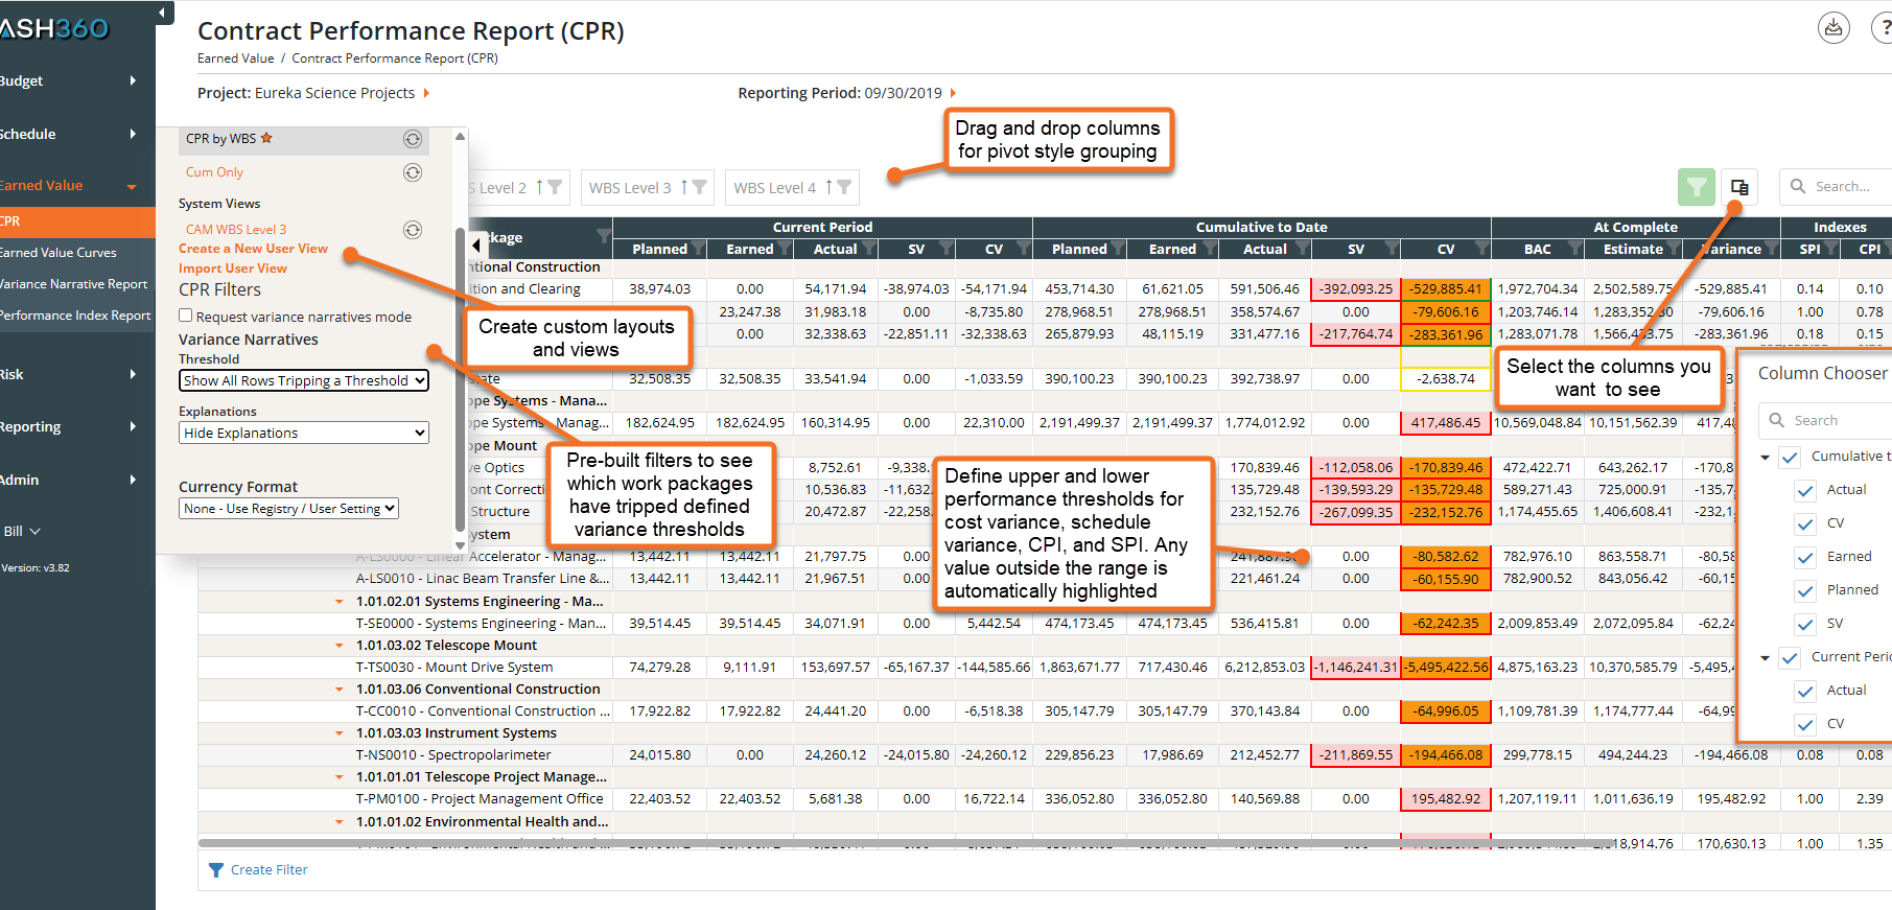Open the Variance Narrative Report page
This screenshot has height=910, width=1892.
point(73,284)
